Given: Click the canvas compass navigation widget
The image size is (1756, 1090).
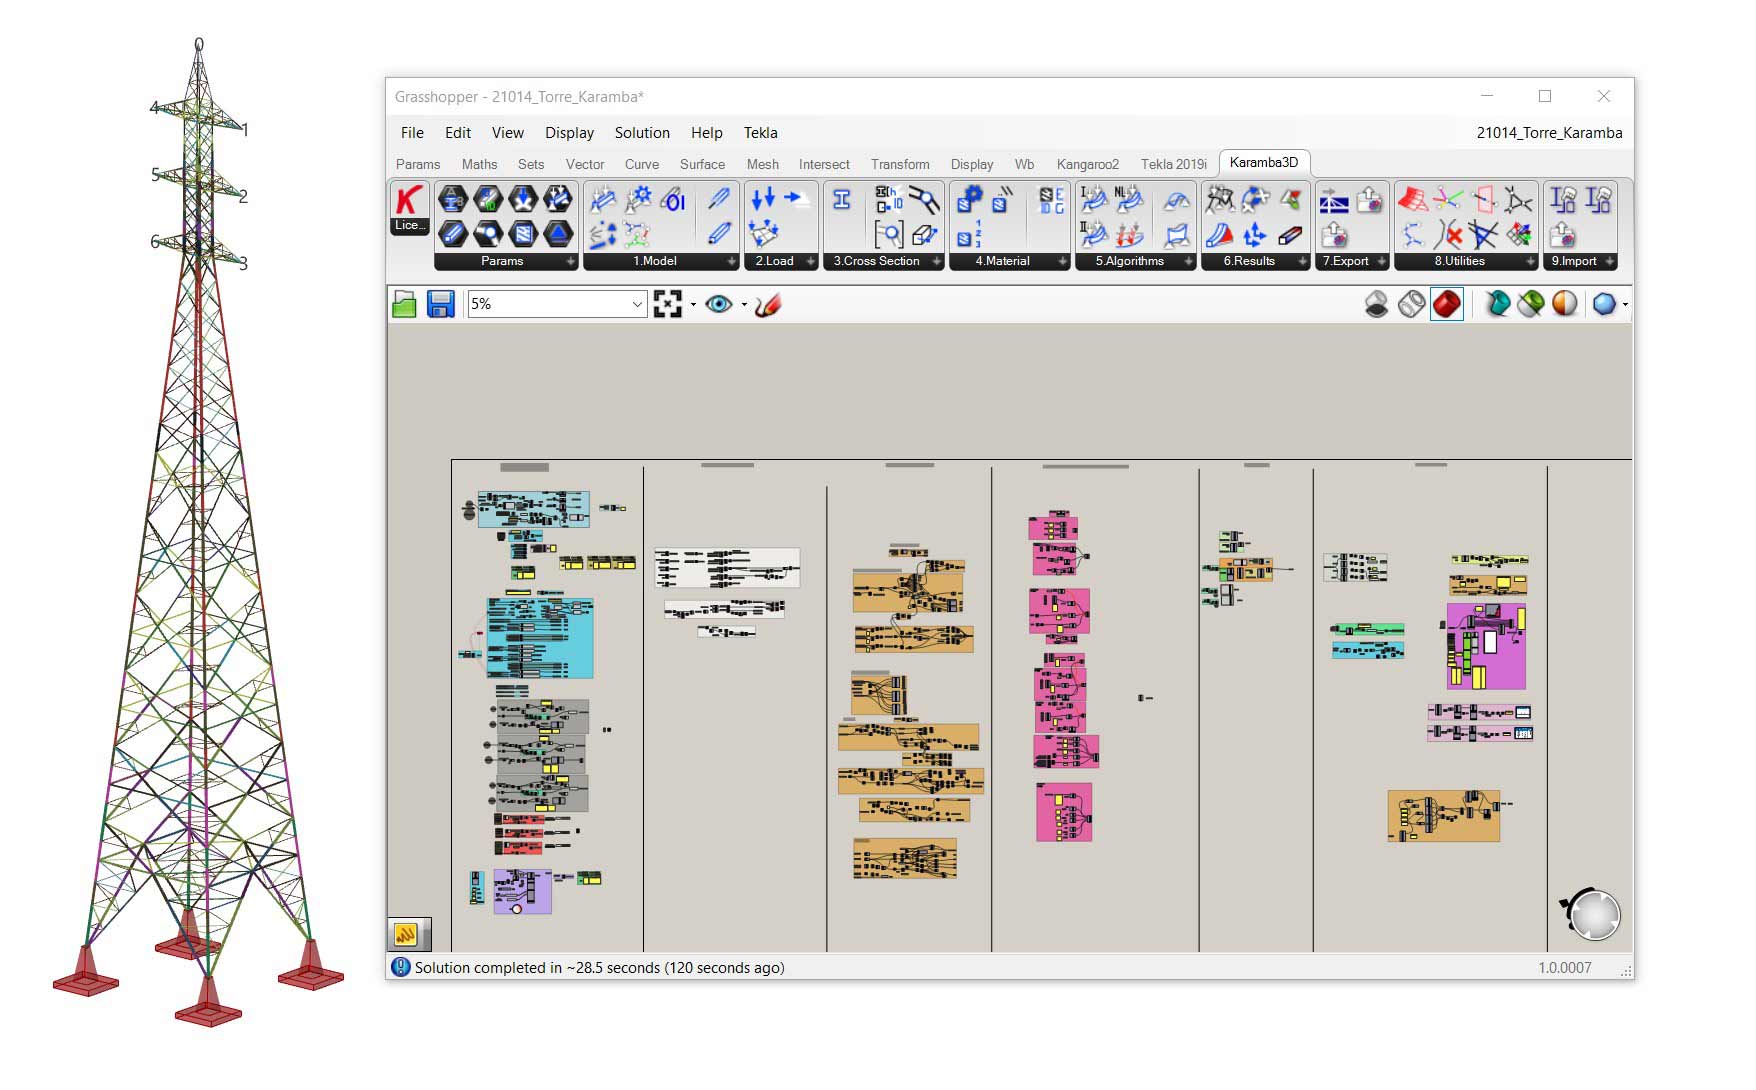Looking at the screenshot, I should click(x=1591, y=914).
